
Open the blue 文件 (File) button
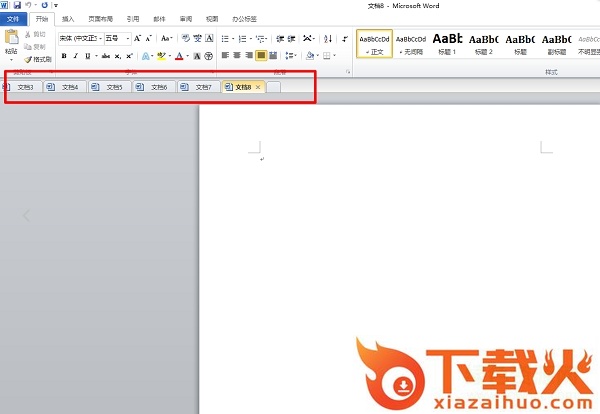click(12, 18)
